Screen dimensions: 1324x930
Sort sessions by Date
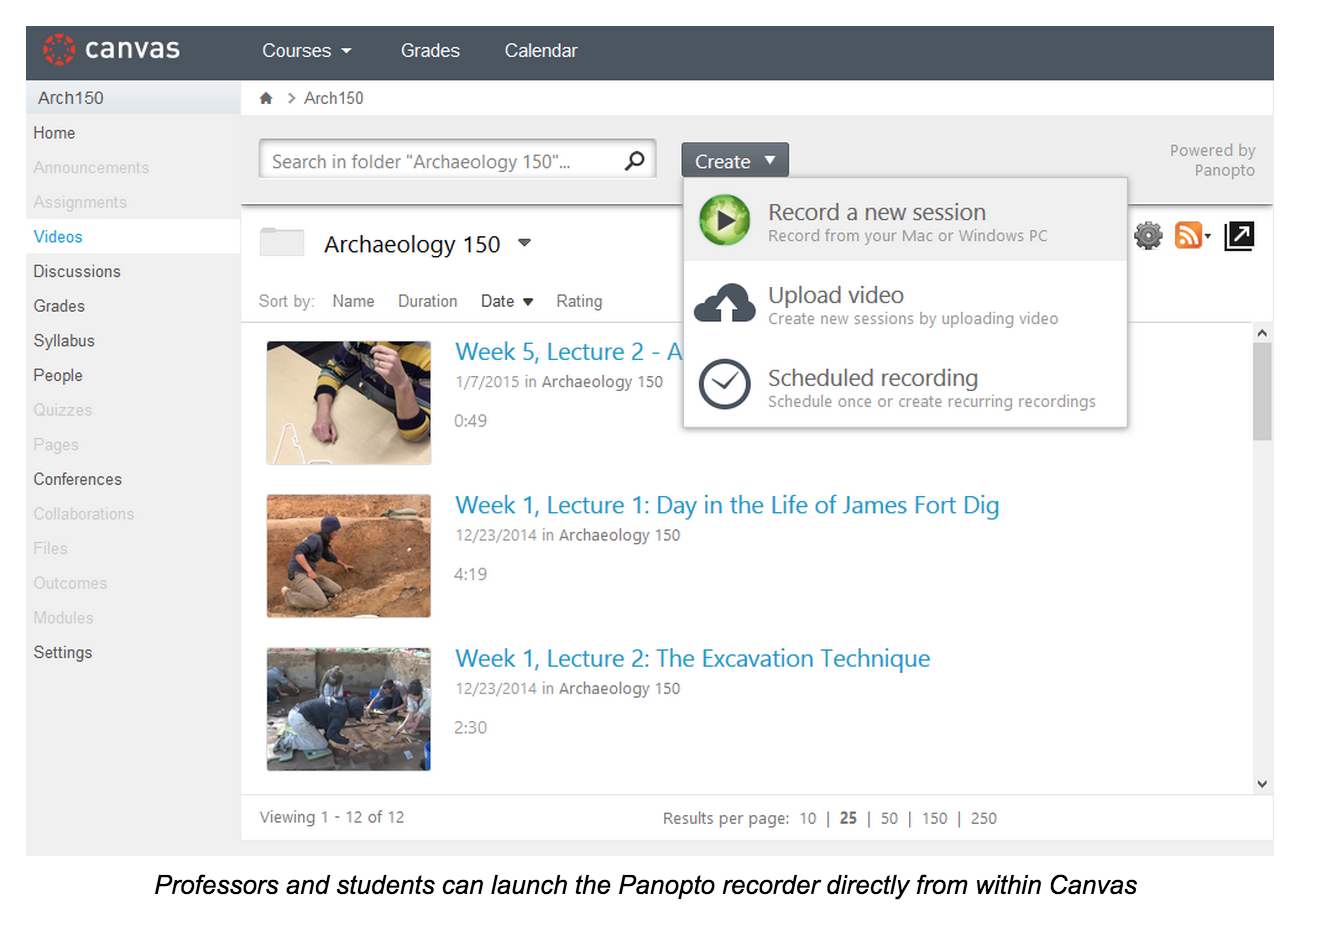(x=506, y=301)
